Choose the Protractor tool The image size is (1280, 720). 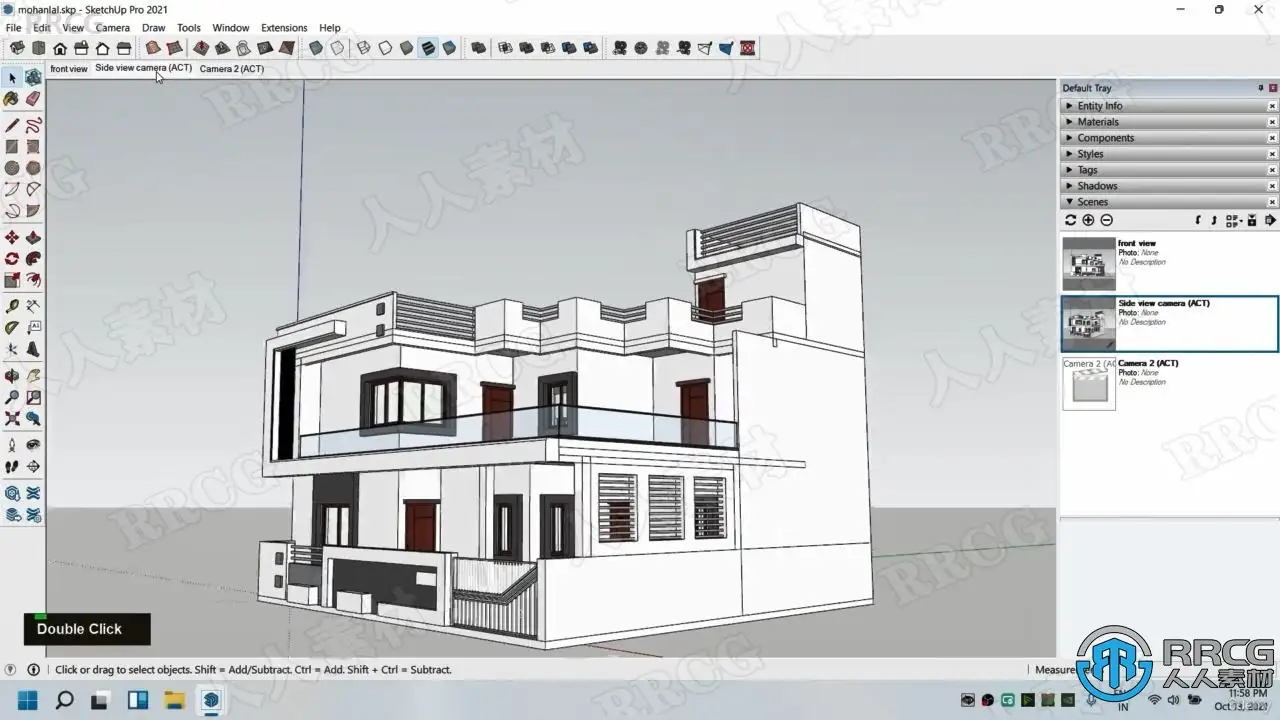(12, 327)
